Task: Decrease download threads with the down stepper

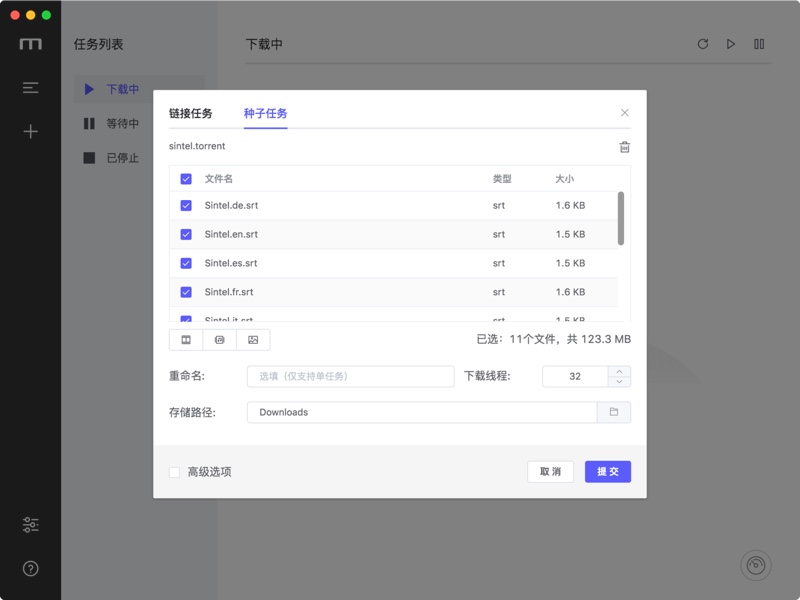Action: 621,381
